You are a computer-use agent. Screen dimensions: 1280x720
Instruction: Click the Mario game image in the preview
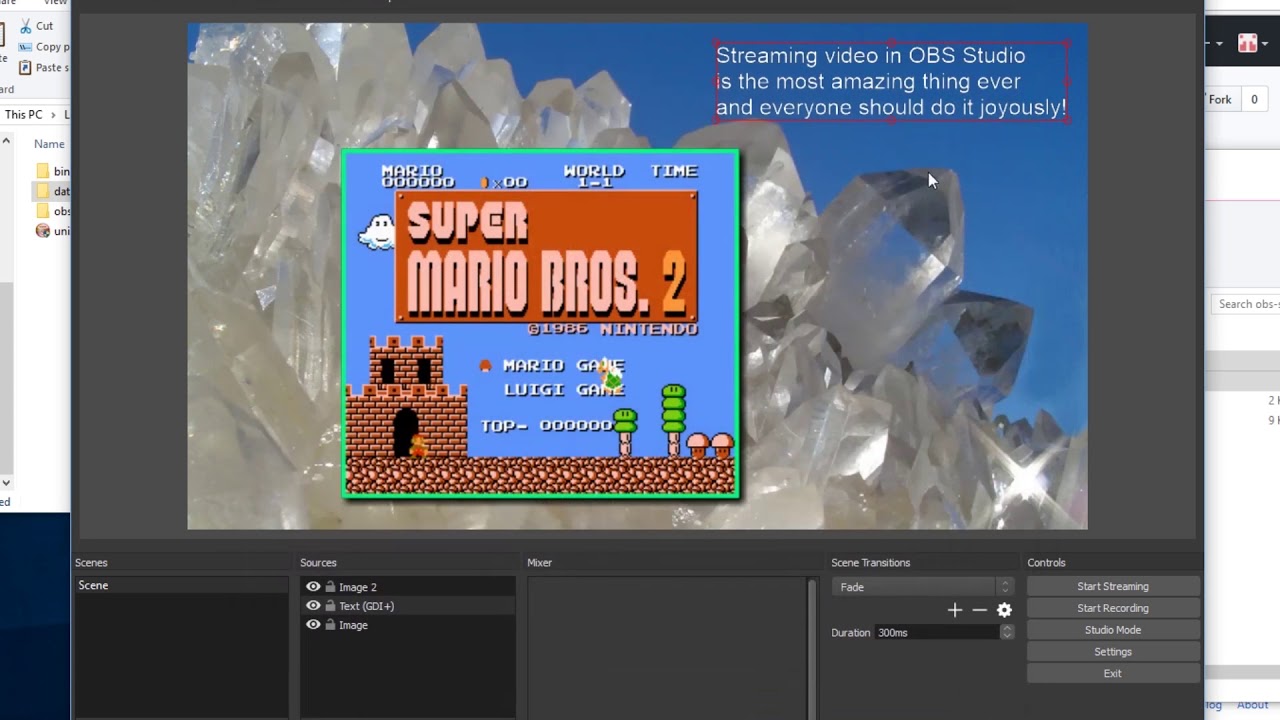(541, 323)
